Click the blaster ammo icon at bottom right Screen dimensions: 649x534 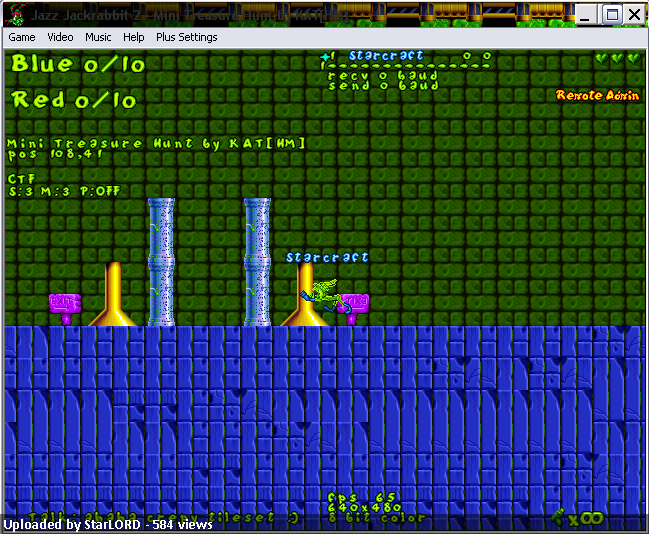[558, 517]
